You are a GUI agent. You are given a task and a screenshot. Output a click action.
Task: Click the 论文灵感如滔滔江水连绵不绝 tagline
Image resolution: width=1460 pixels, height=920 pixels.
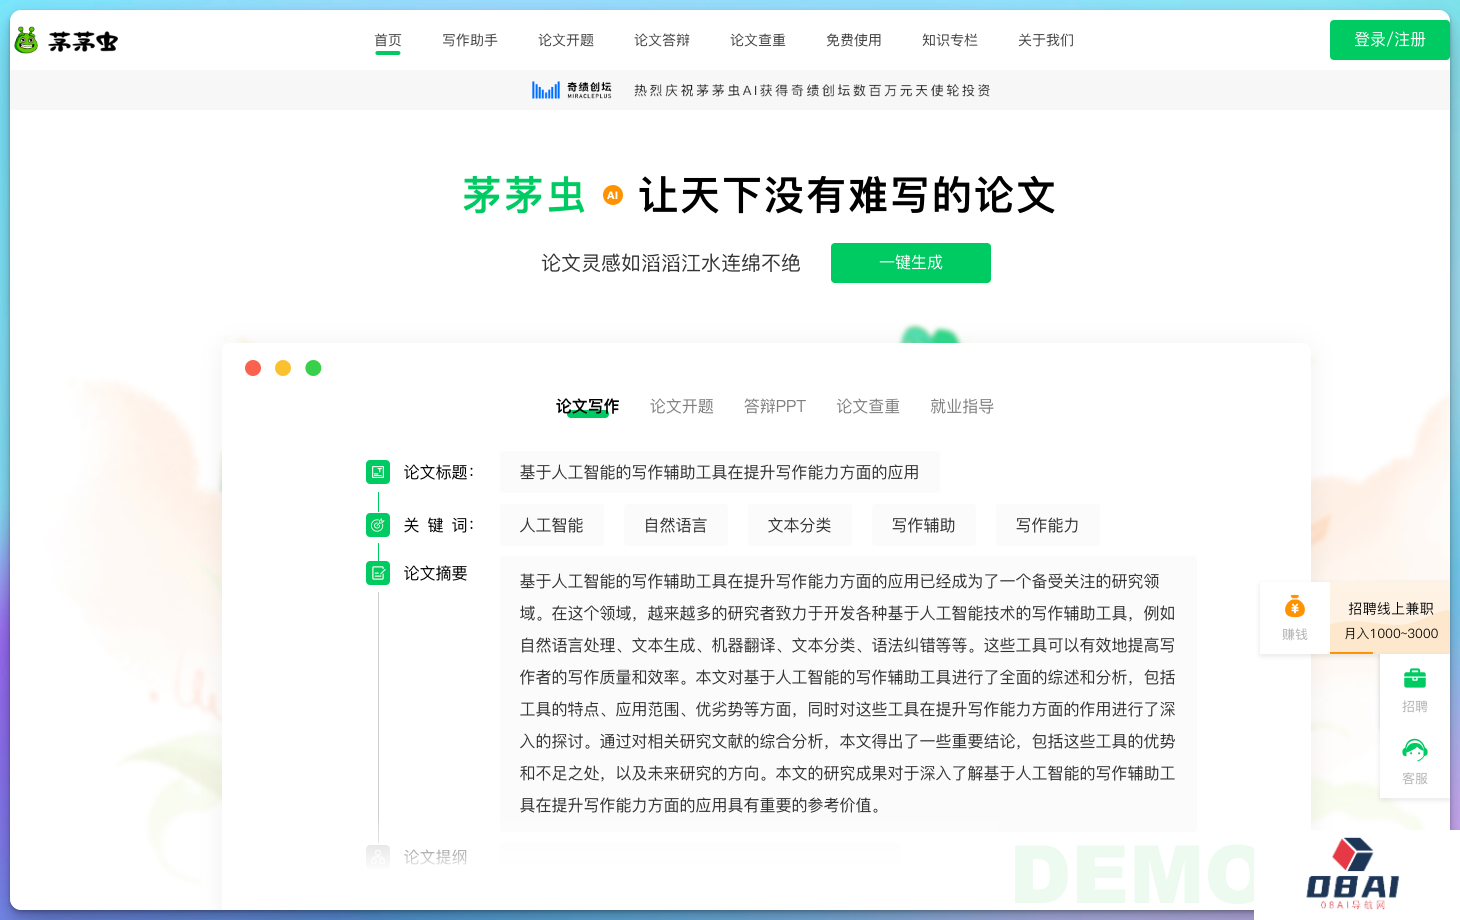point(671,263)
